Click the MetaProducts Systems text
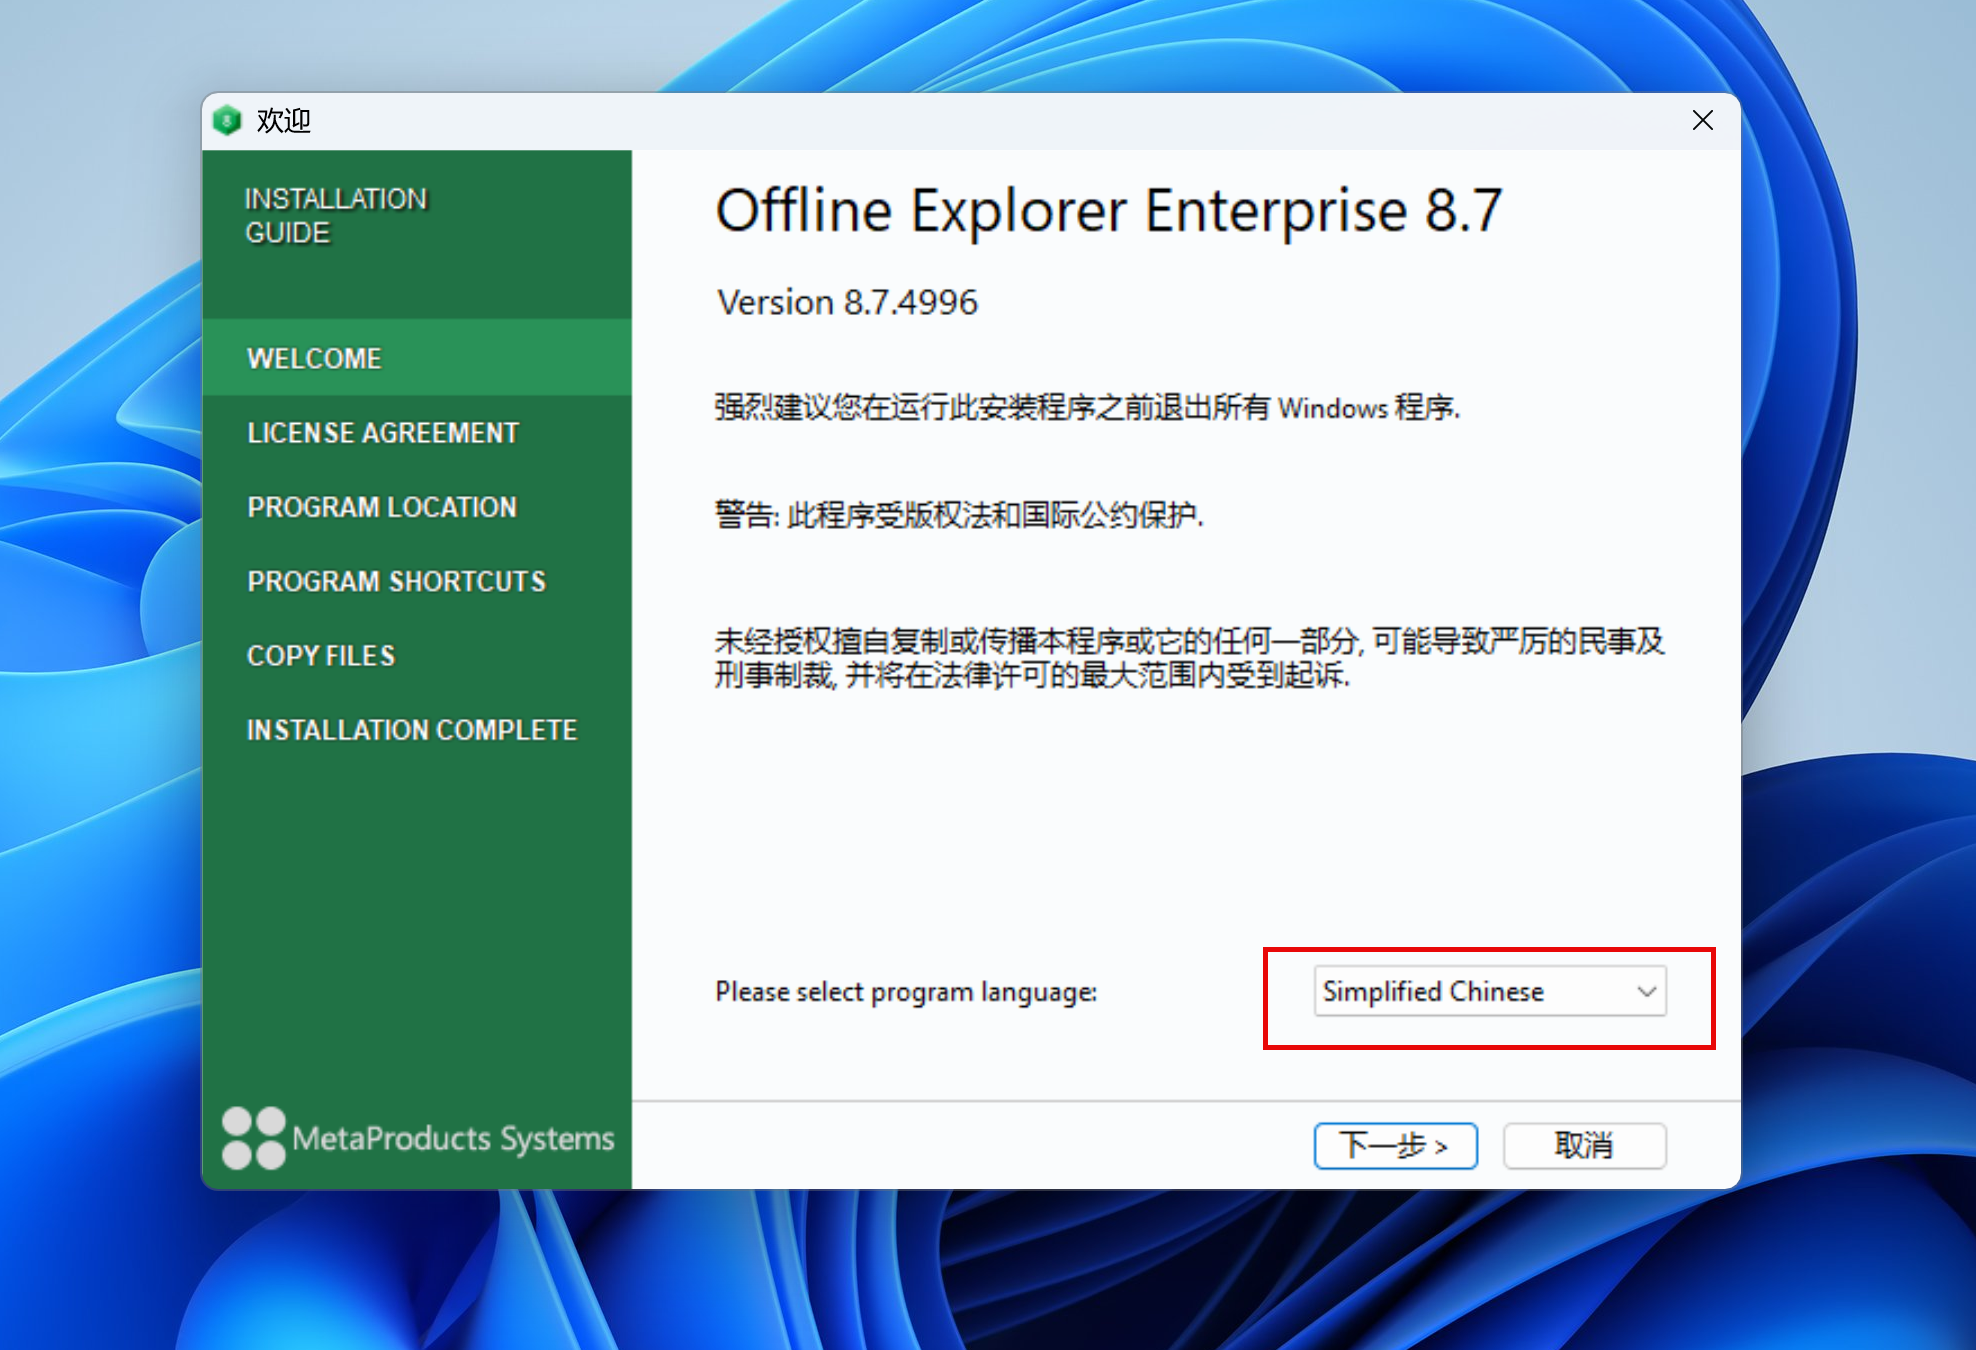 click(x=453, y=1138)
